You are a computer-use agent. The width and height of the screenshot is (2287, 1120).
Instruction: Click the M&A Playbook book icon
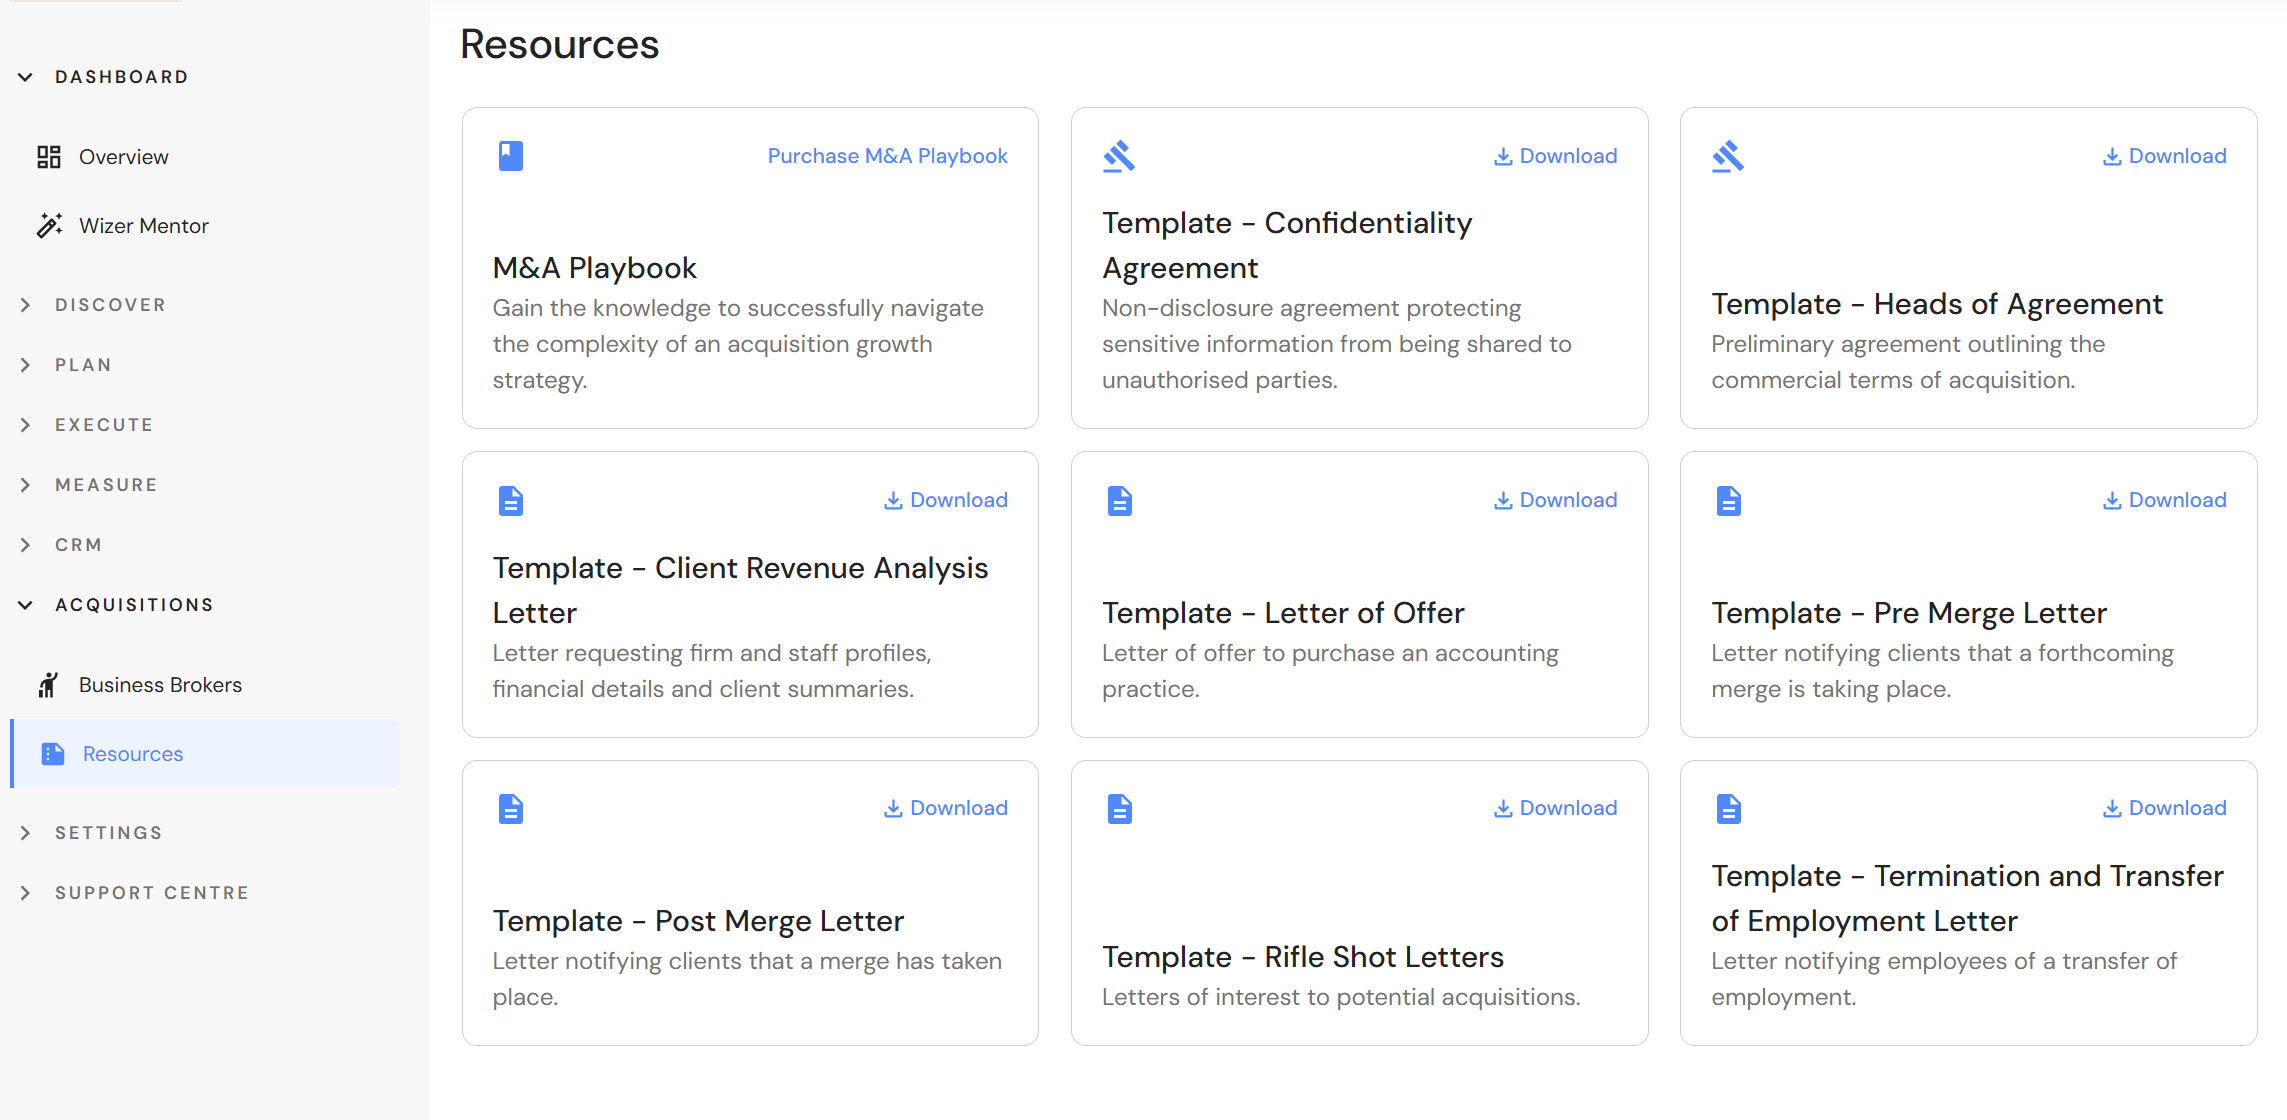[x=510, y=156]
